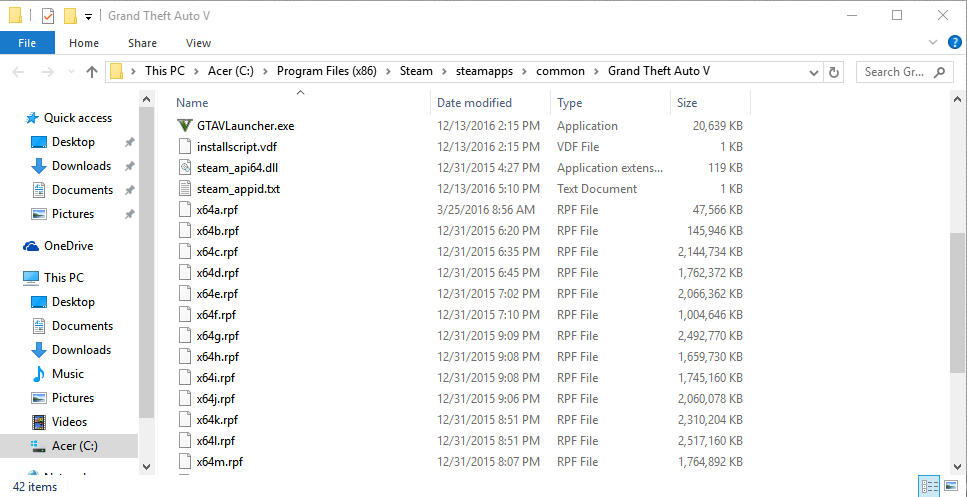967x497 pixels.
Task: Expand the breadcrumb chevron after steamapps
Action: point(525,72)
